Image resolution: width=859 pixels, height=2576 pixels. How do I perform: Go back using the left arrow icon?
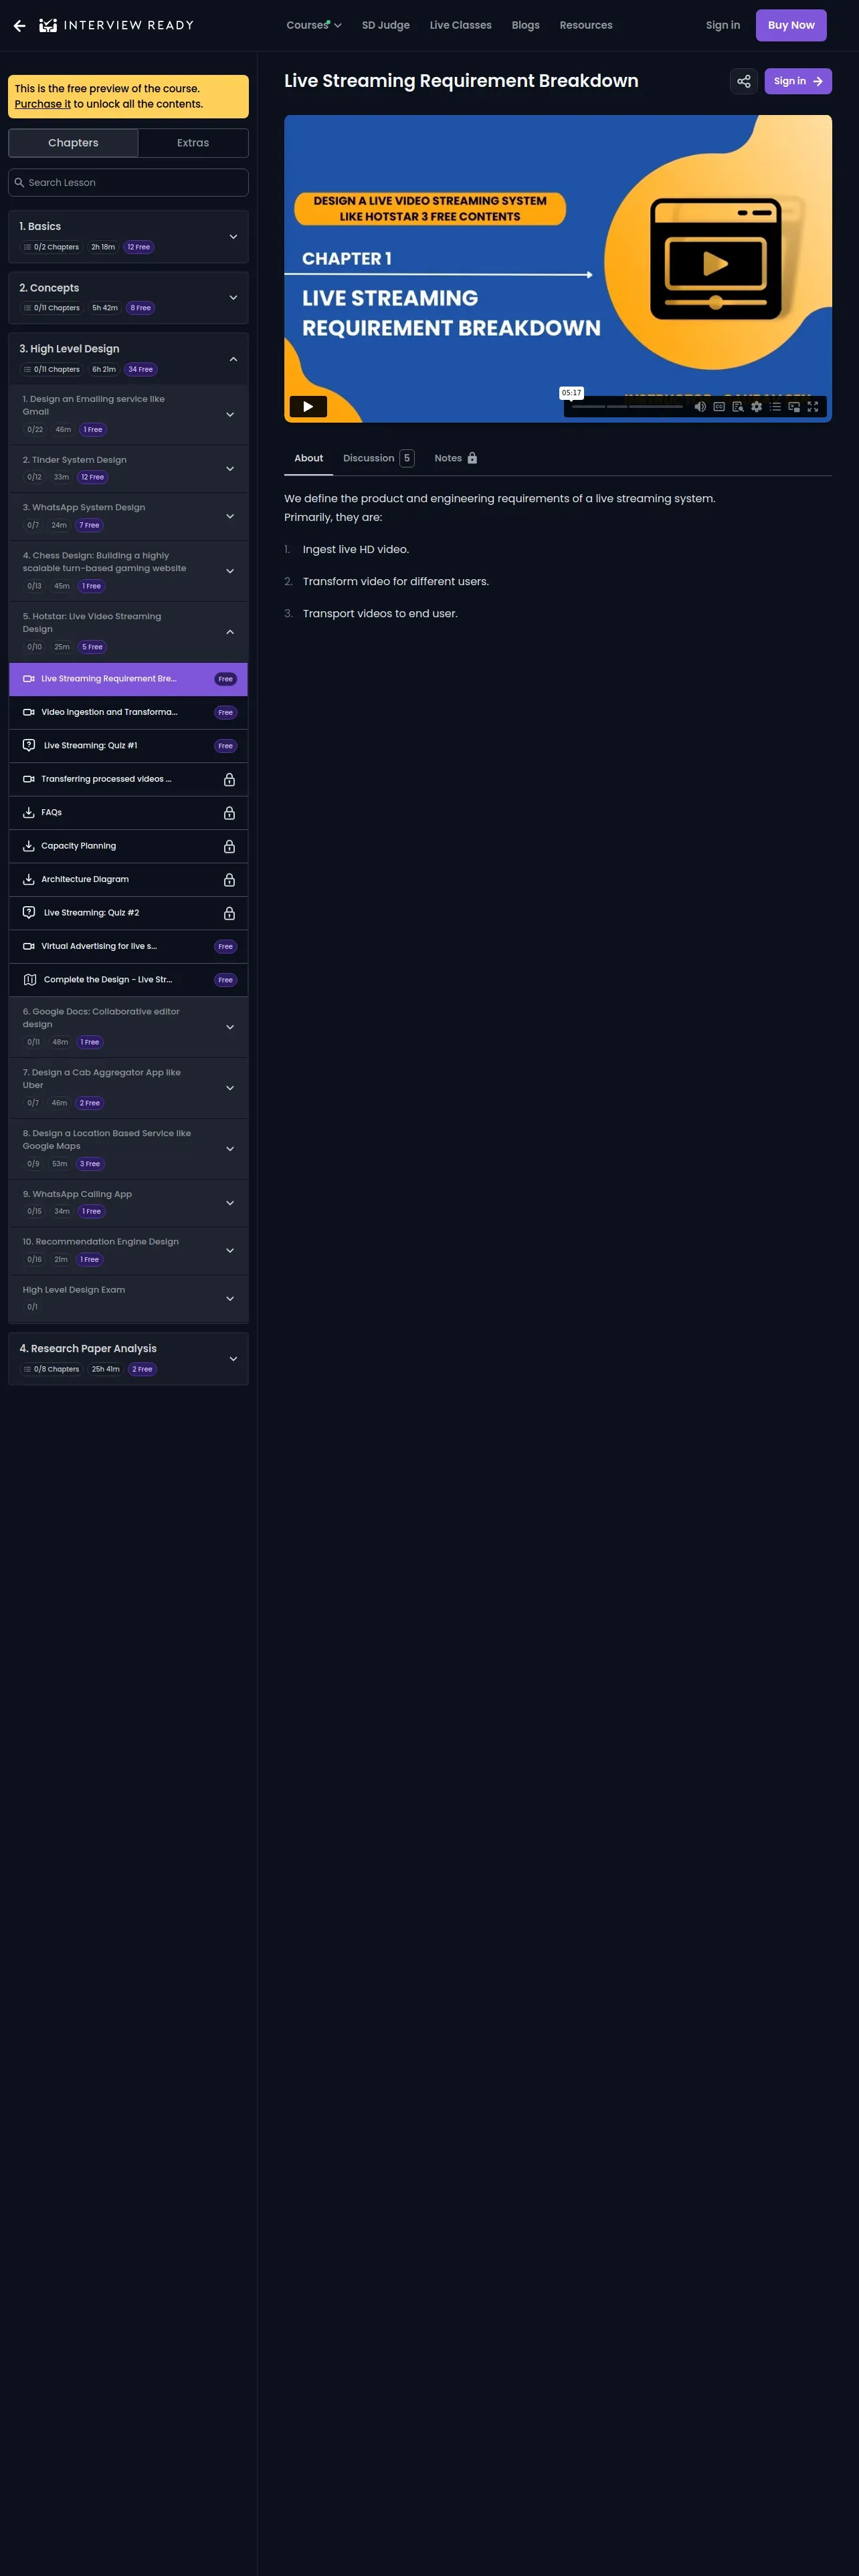(19, 25)
